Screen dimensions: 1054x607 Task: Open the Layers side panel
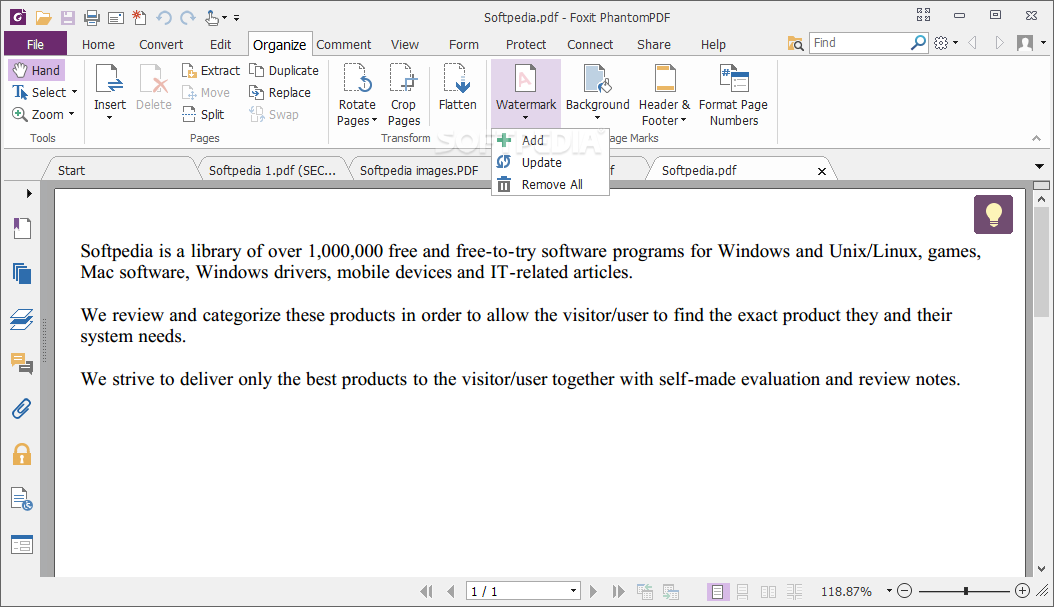pyautogui.click(x=22, y=319)
